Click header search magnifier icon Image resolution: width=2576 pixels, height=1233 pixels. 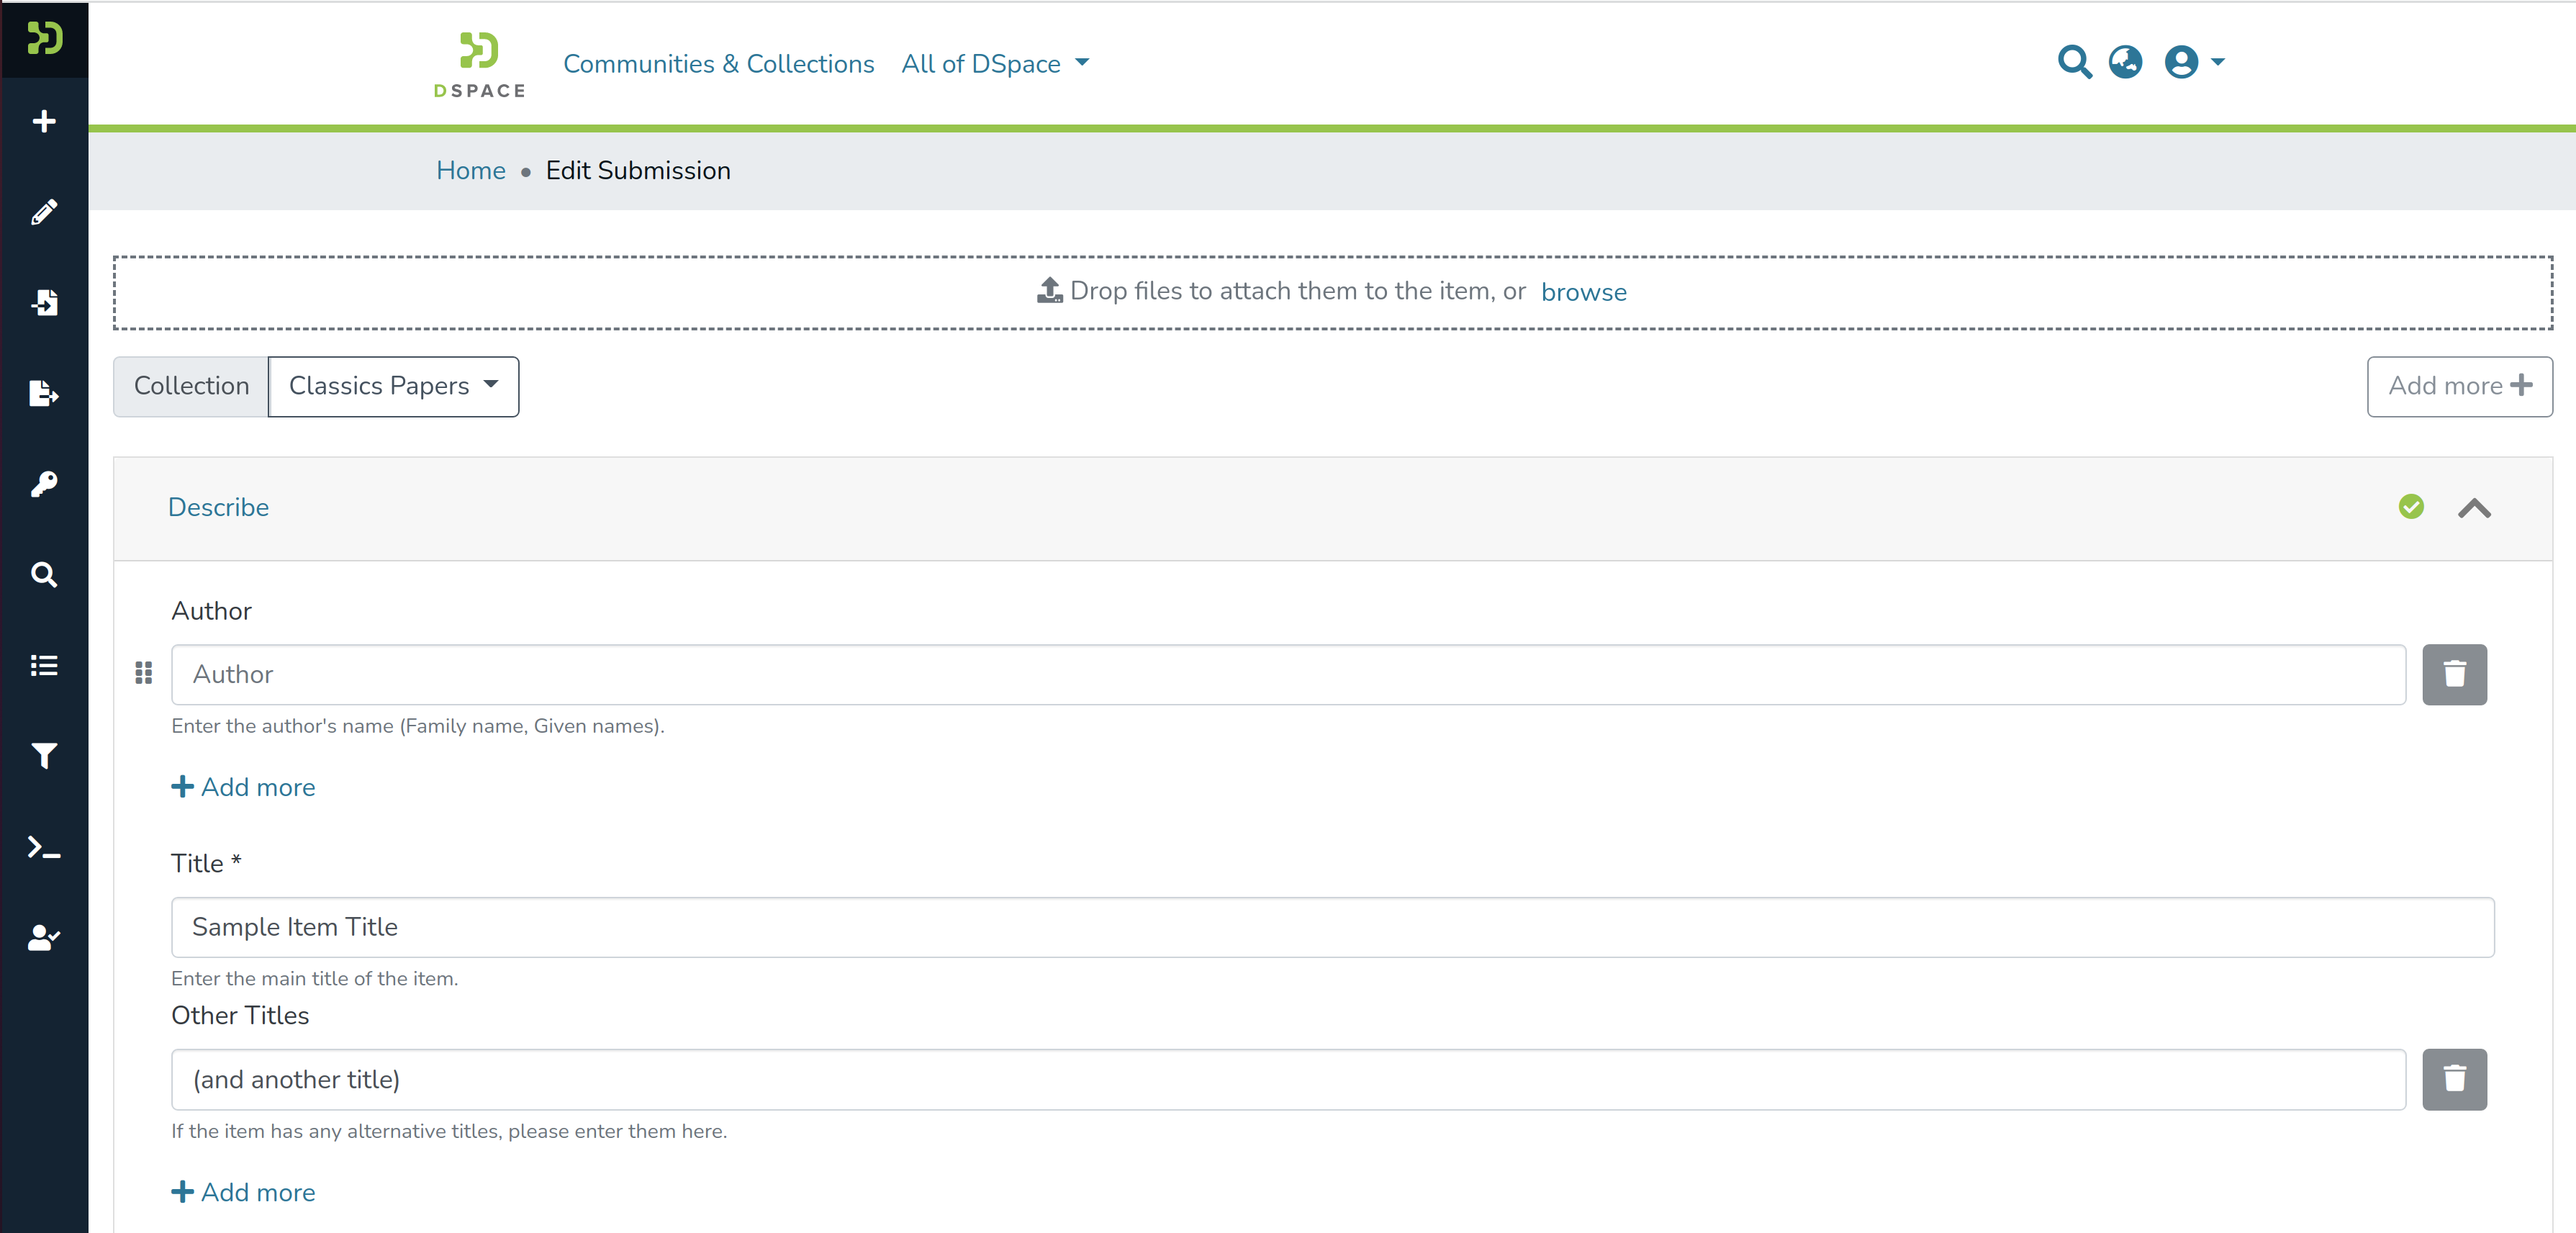click(2074, 62)
